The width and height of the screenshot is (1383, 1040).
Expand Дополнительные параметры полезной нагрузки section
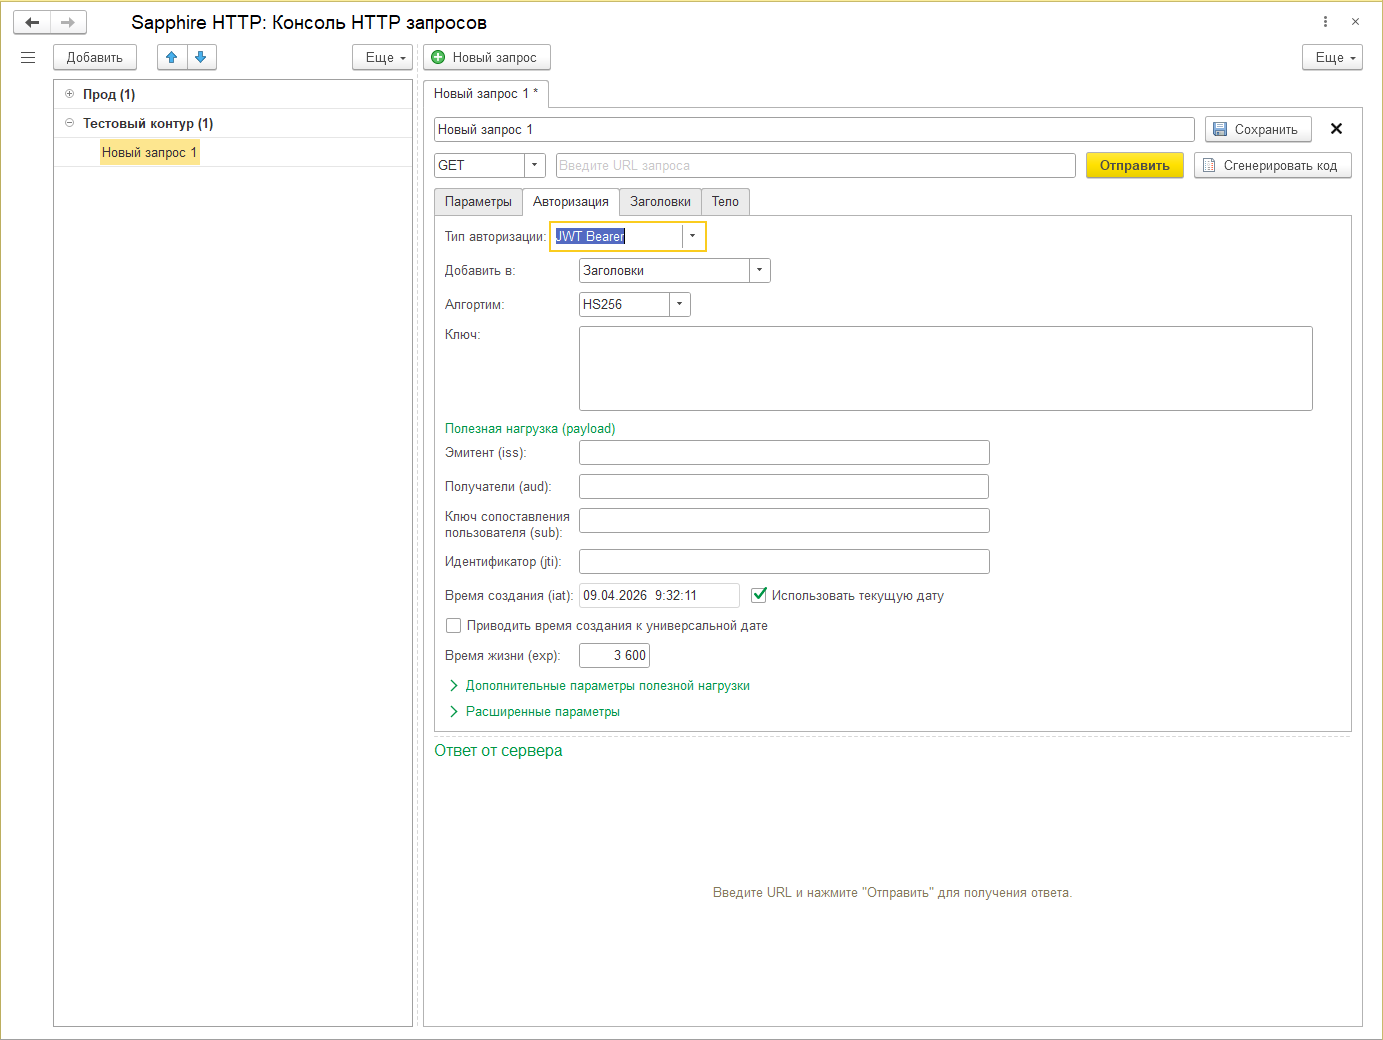click(607, 686)
